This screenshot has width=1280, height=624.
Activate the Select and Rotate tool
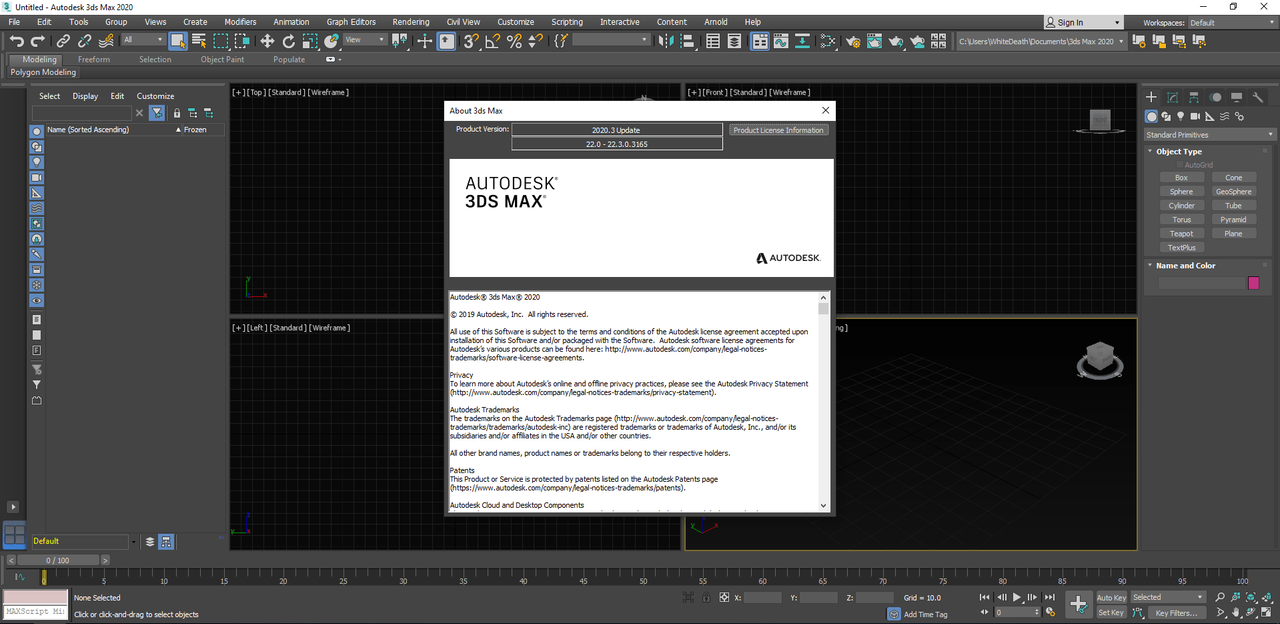pyautogui.click(x=289, y=41)
